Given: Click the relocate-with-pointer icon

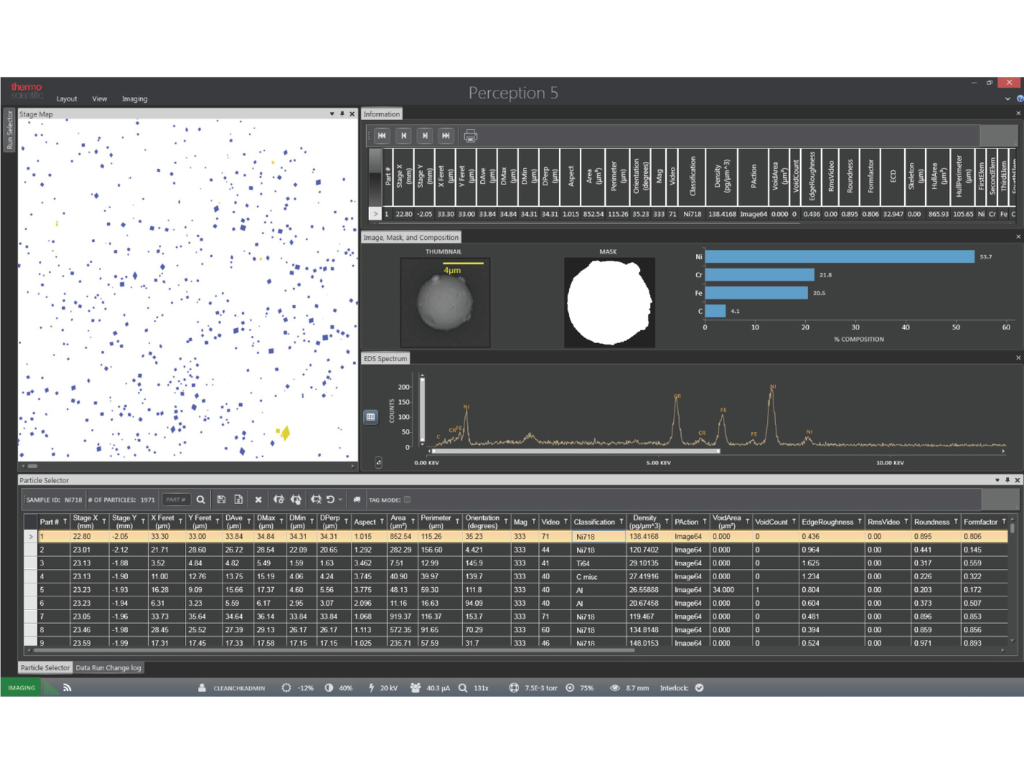Looking at the screenshot, I should [x=296, y=500].
